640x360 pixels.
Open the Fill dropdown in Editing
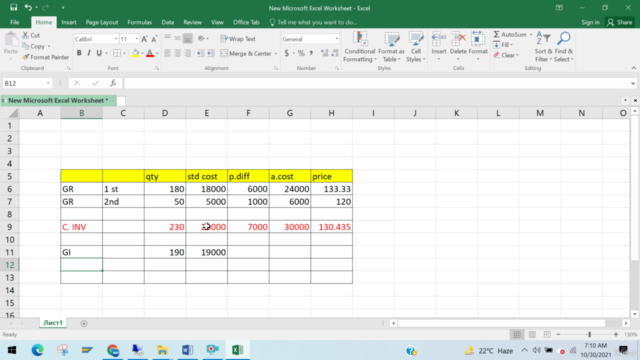coord(503,45)
